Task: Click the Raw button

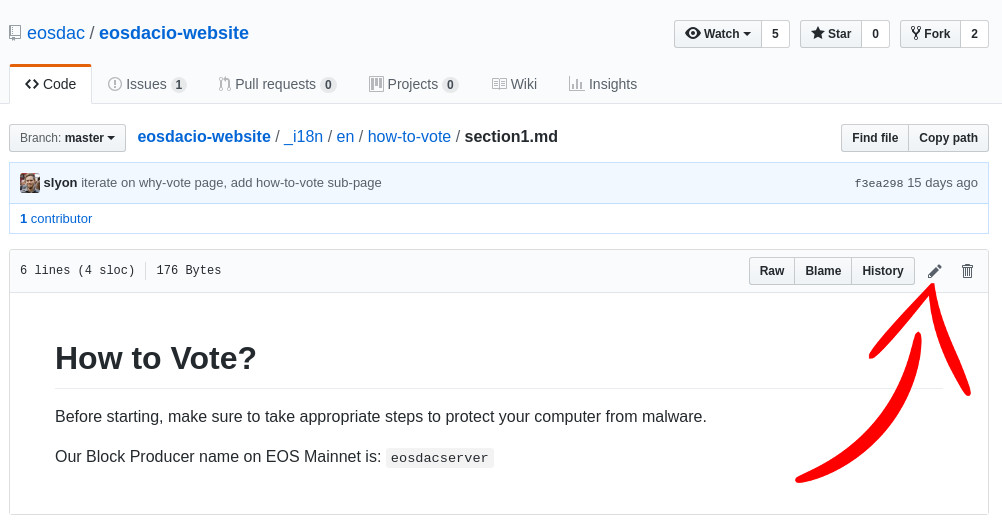Action: (772, 271)
